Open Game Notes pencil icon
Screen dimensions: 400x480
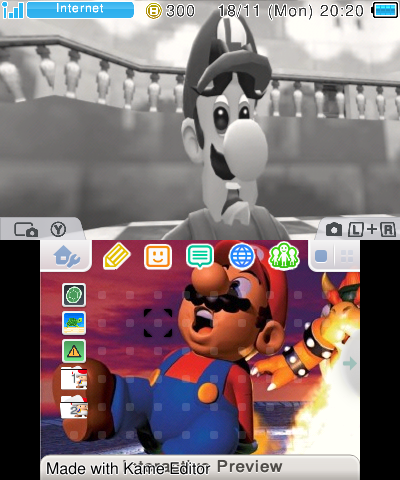(116, 256)
